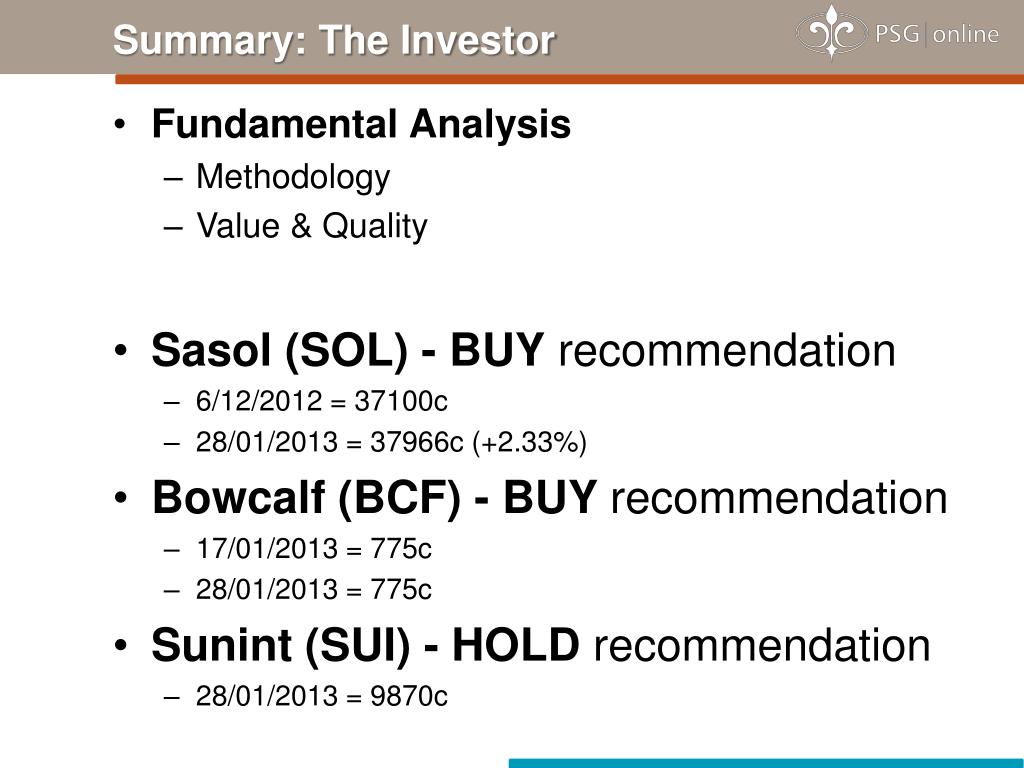This screenshot has height=768, width=1024.
Task: Click the 17/01/2013 = 775c entry
Action: 313,548
